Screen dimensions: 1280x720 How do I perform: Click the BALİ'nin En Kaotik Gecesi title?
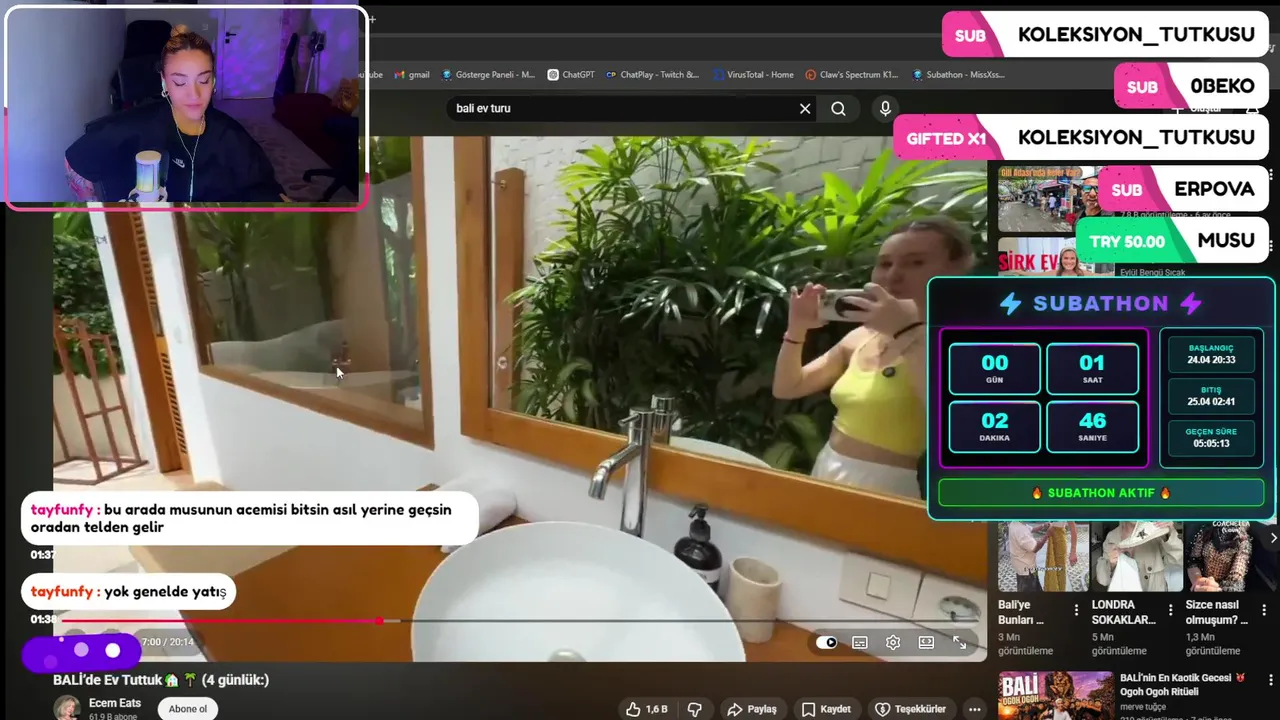pos(1184,684)
